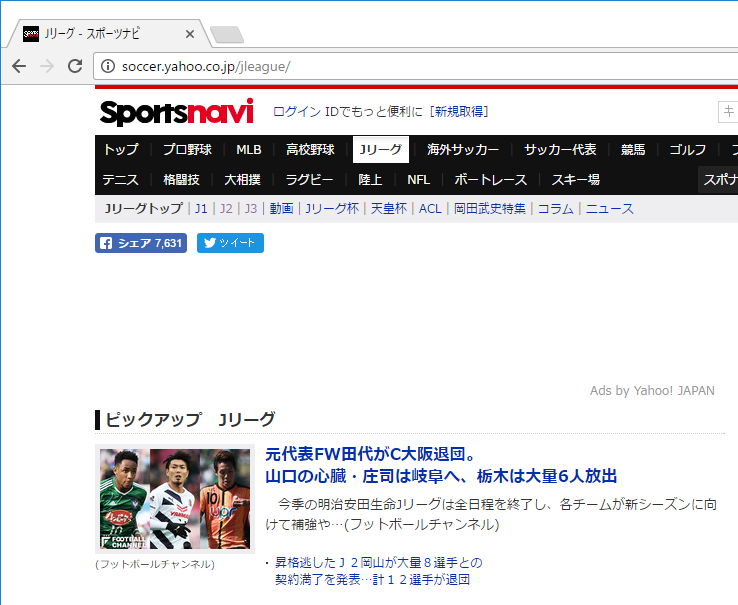Click the ログイン link
The height and width of the screenshot is (605, 738).
coord(297,111)
